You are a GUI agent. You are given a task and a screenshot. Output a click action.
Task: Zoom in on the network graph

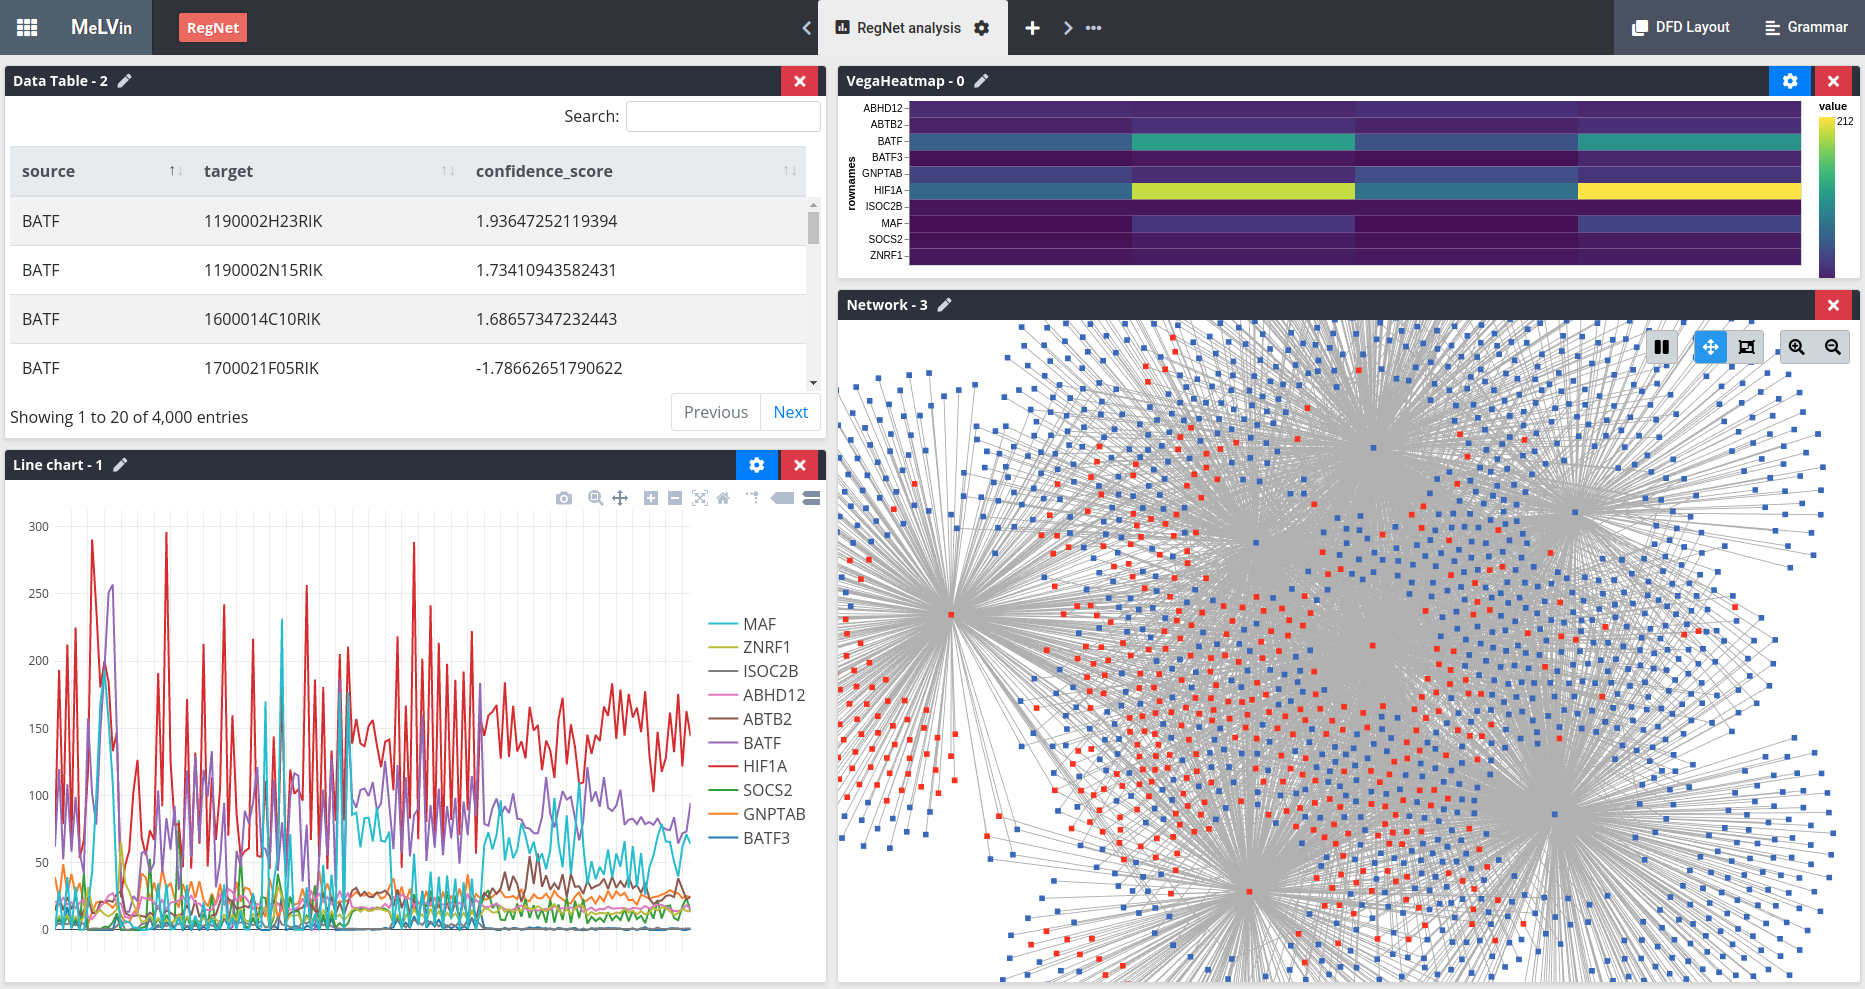1796,347
